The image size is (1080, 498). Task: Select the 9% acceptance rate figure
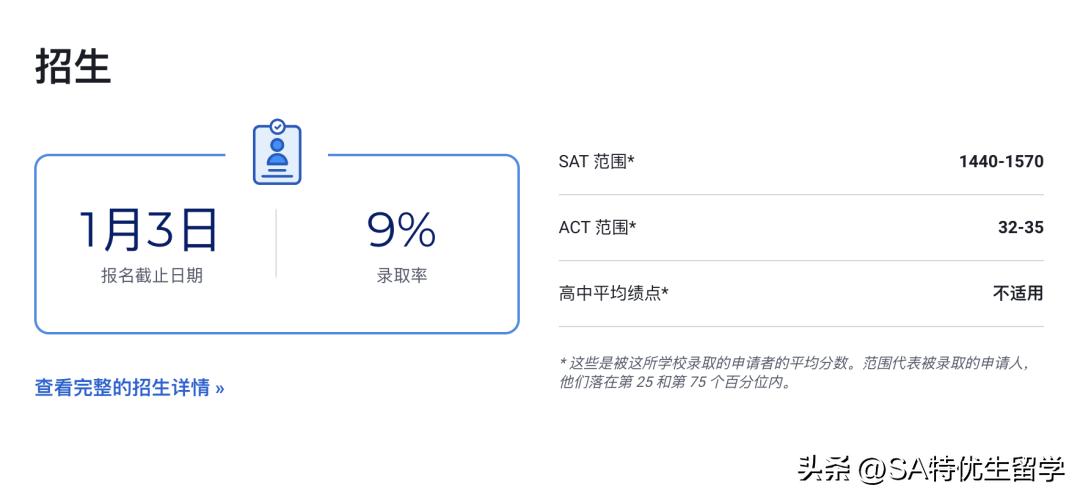tap(401, 231)
